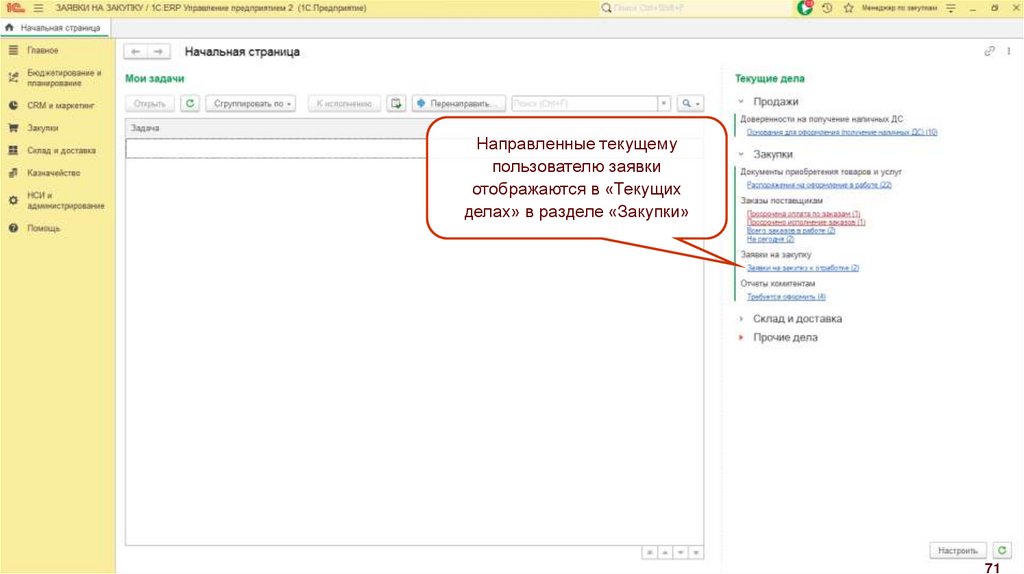Expand the Склад и доставка group
The image size is (1024, 574).
tap(741, 319)
